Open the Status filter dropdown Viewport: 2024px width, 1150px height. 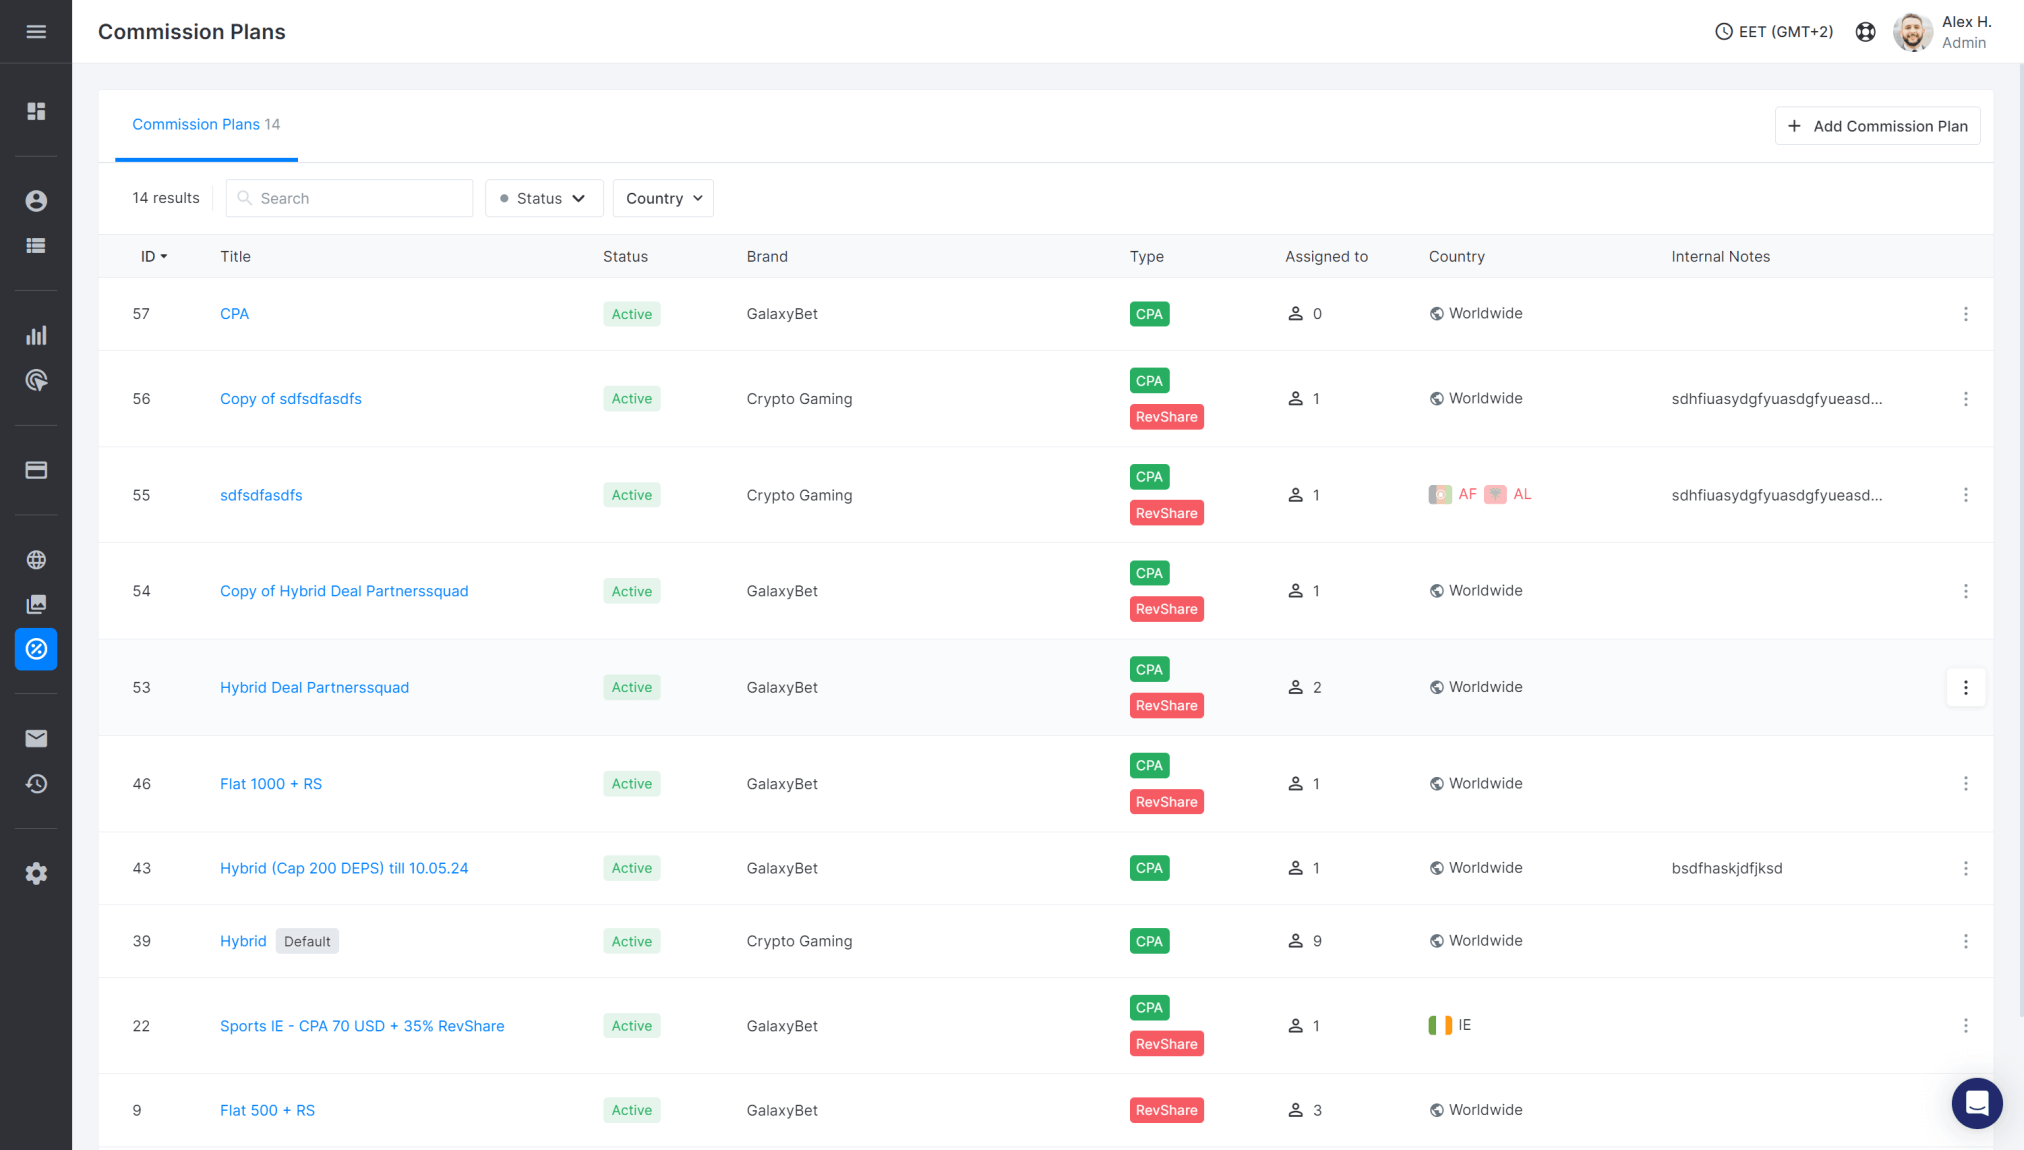coord(543,198)
